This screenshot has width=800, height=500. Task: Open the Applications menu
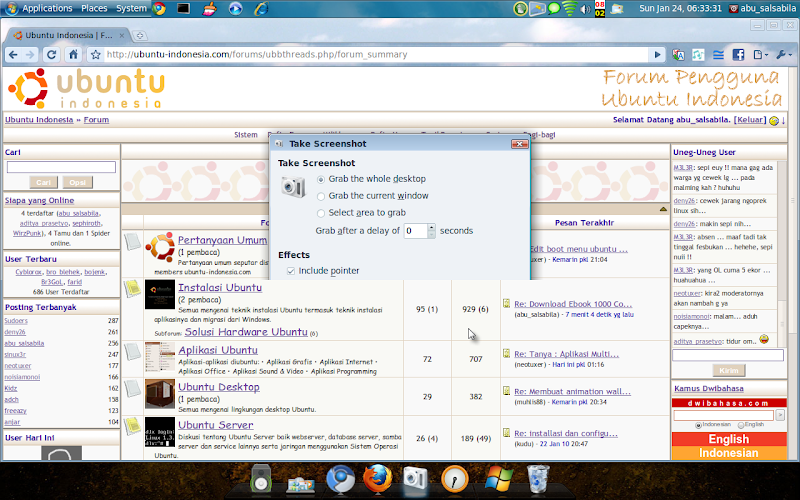click(x=47, y=8)
